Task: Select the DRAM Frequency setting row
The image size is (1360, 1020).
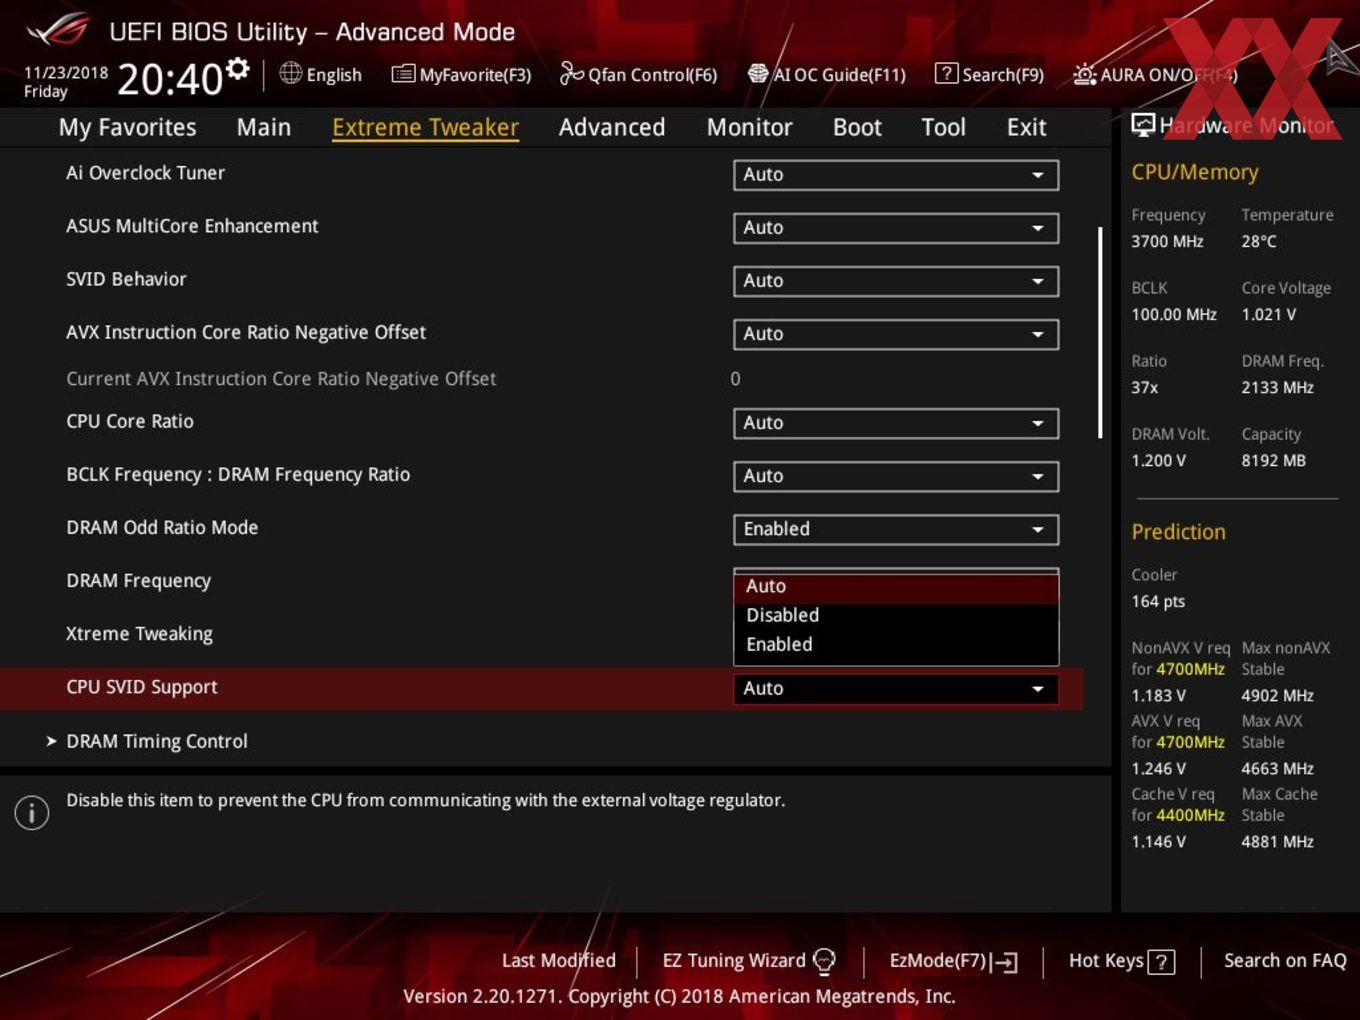Action: (x=138, y=581)
